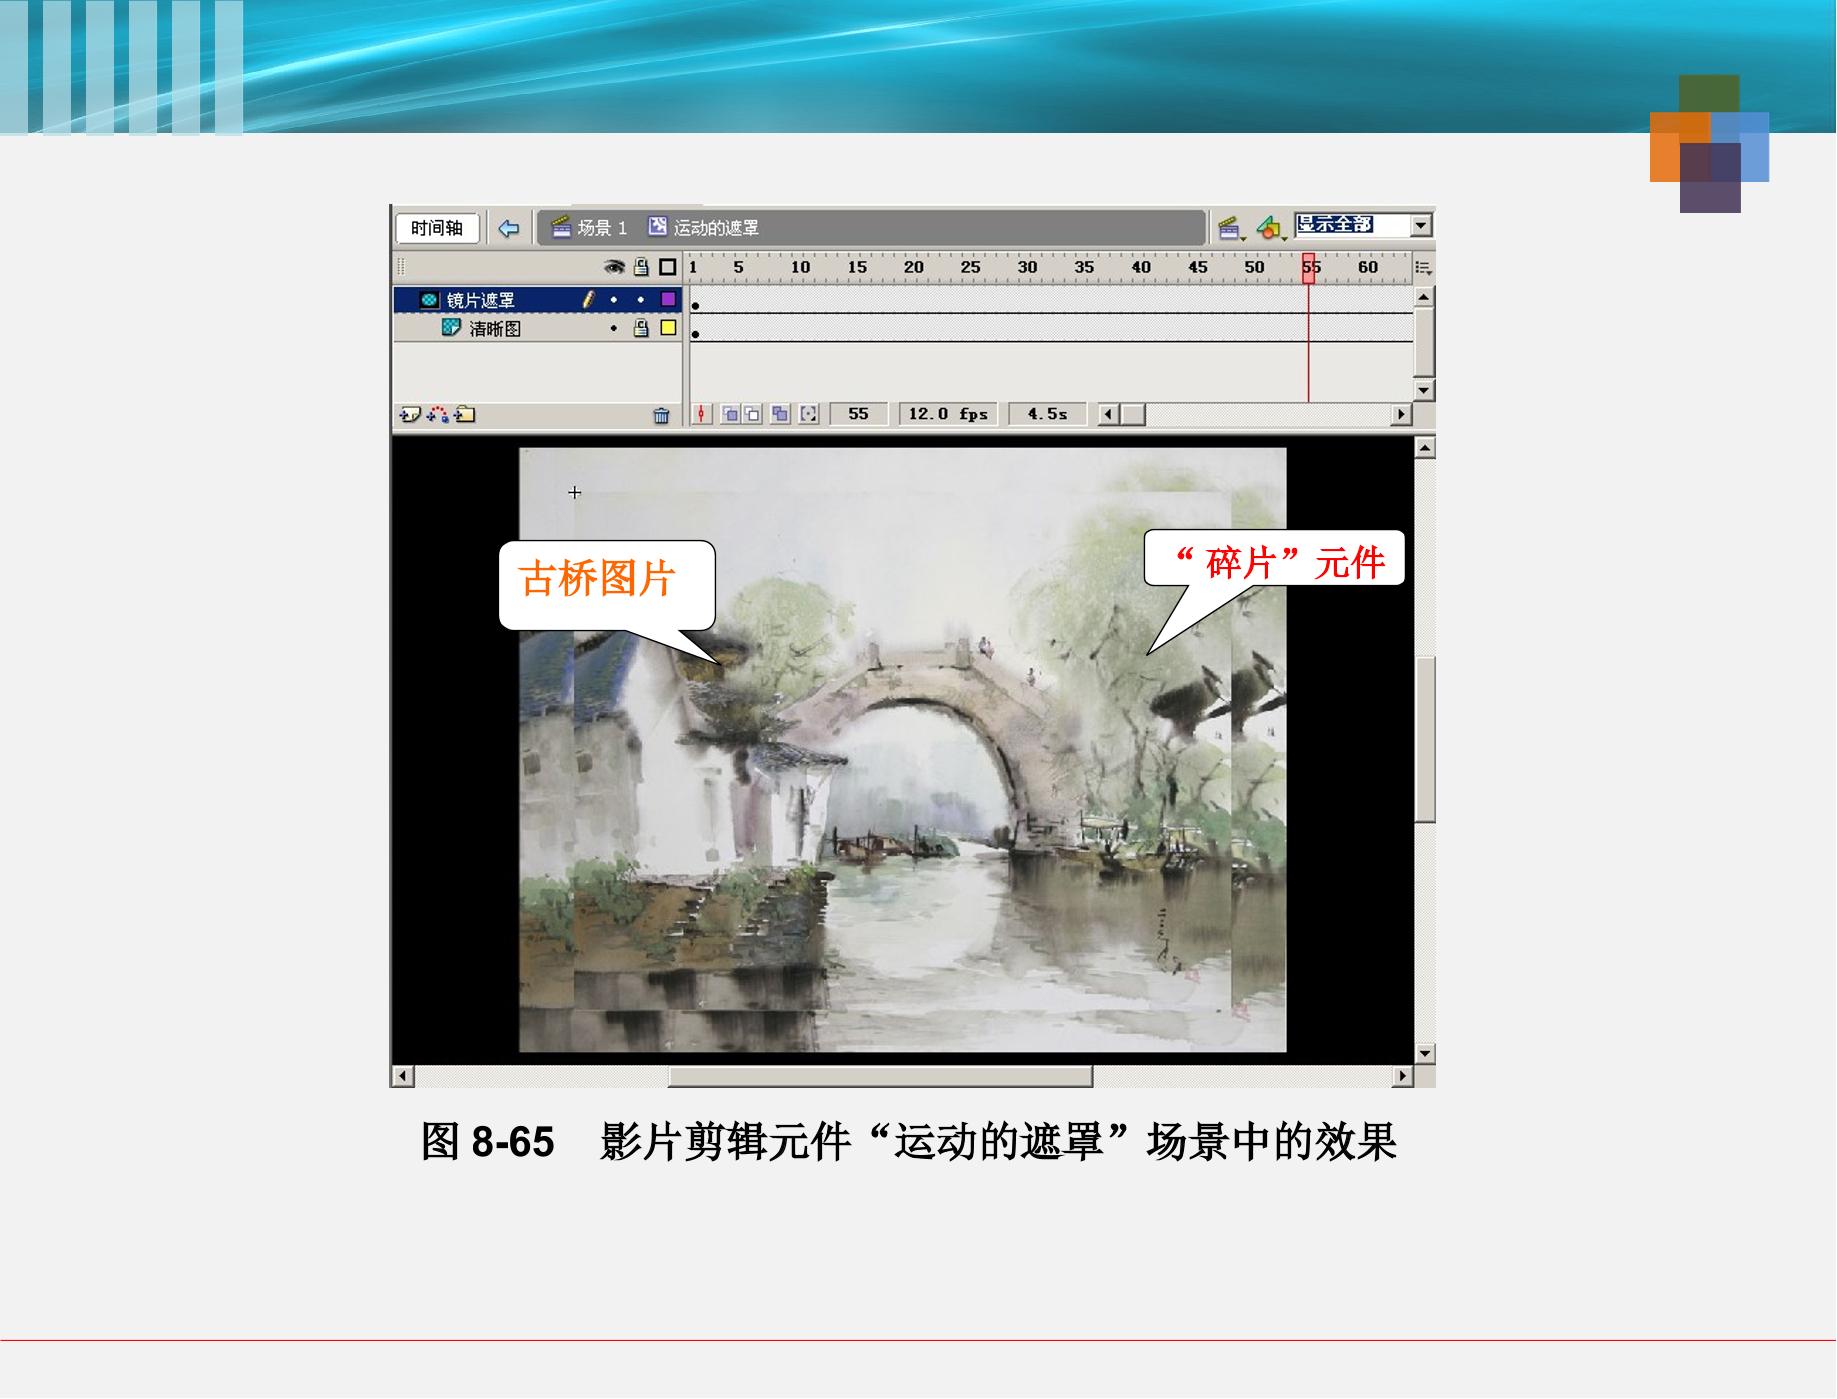This screenshot has height=1399, width=1837.
Task: Insert a layer folder
Action: (465, 414)
